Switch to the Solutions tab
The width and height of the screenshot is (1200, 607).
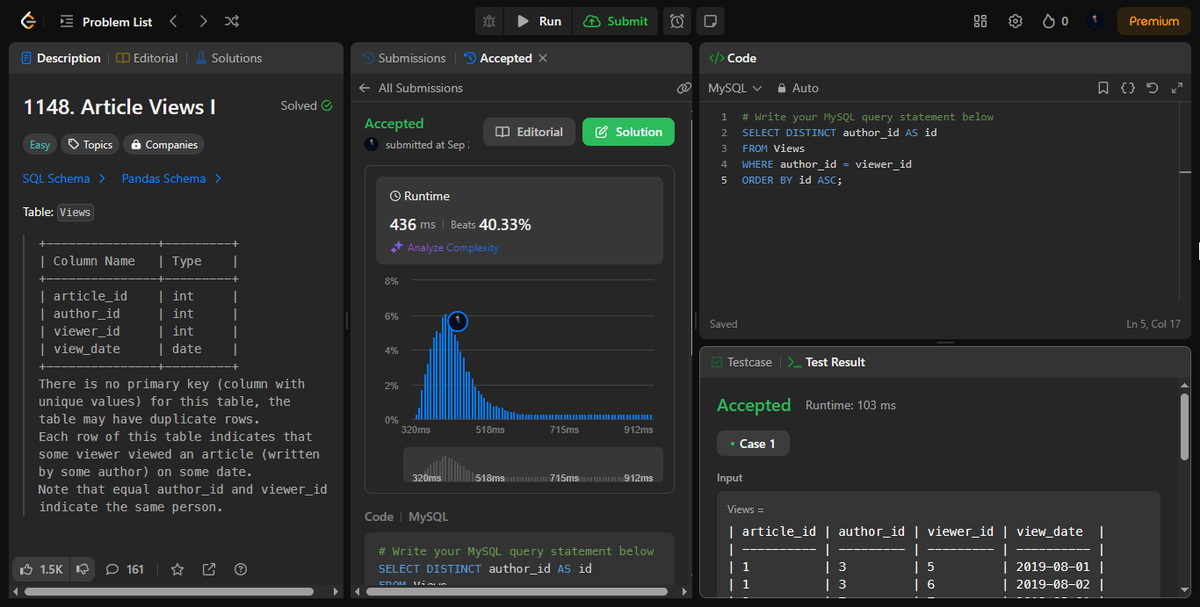tap(229, 58)
